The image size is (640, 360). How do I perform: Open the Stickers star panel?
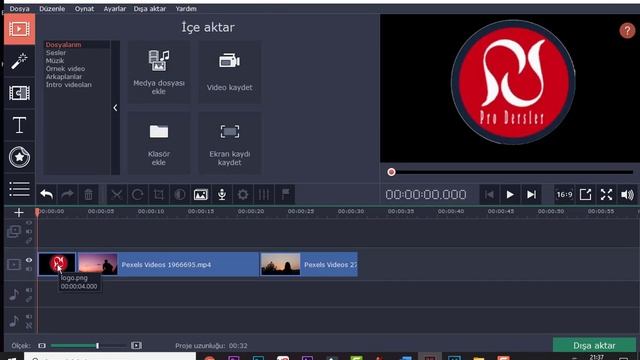19,157
